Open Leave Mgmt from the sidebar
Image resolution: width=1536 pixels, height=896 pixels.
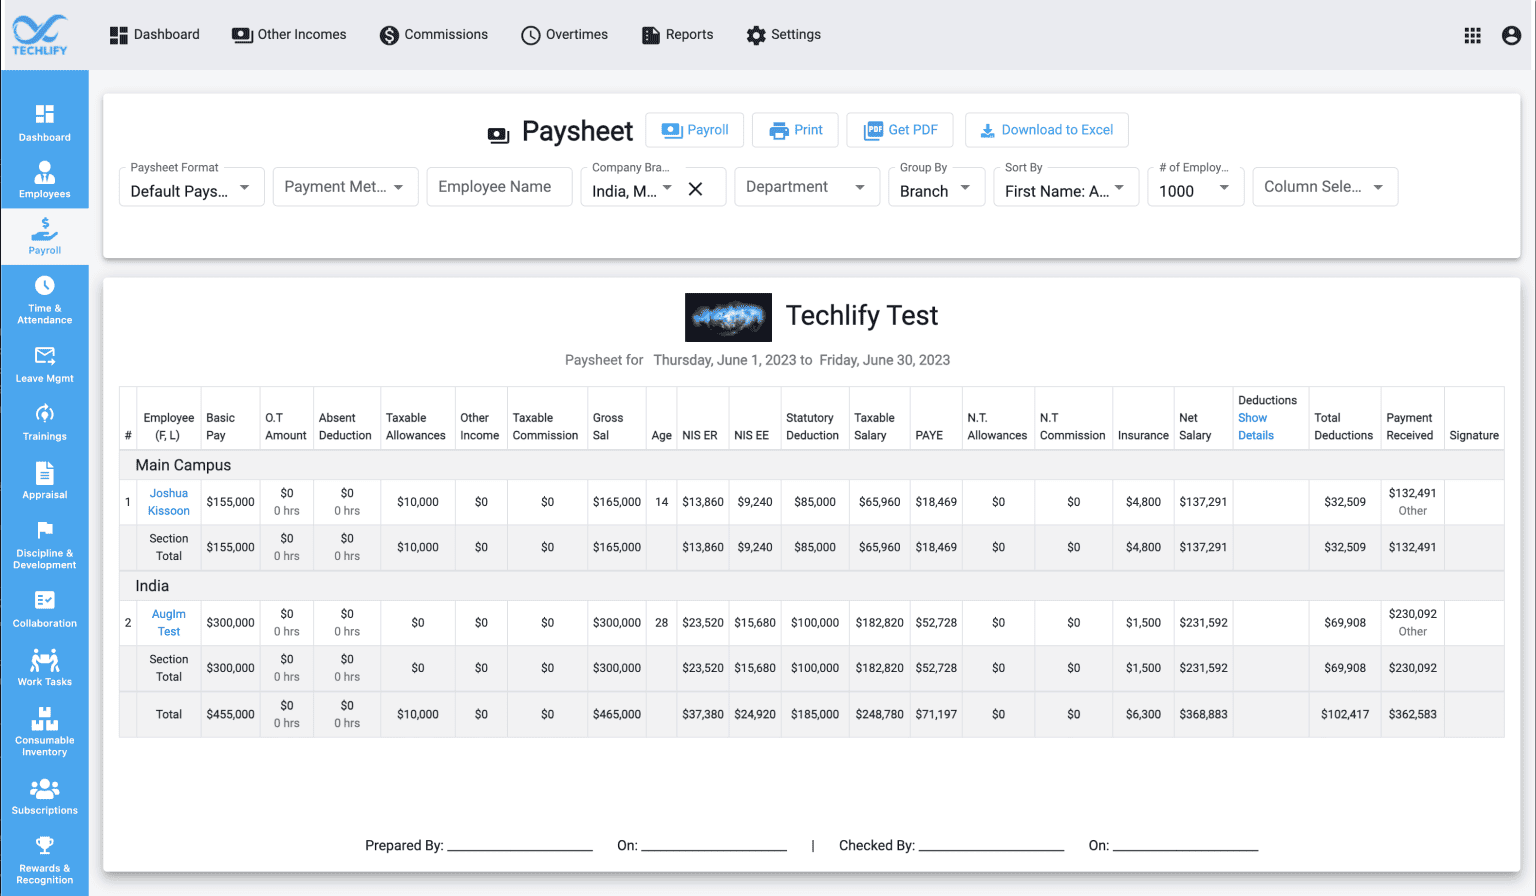pos(44,362)
